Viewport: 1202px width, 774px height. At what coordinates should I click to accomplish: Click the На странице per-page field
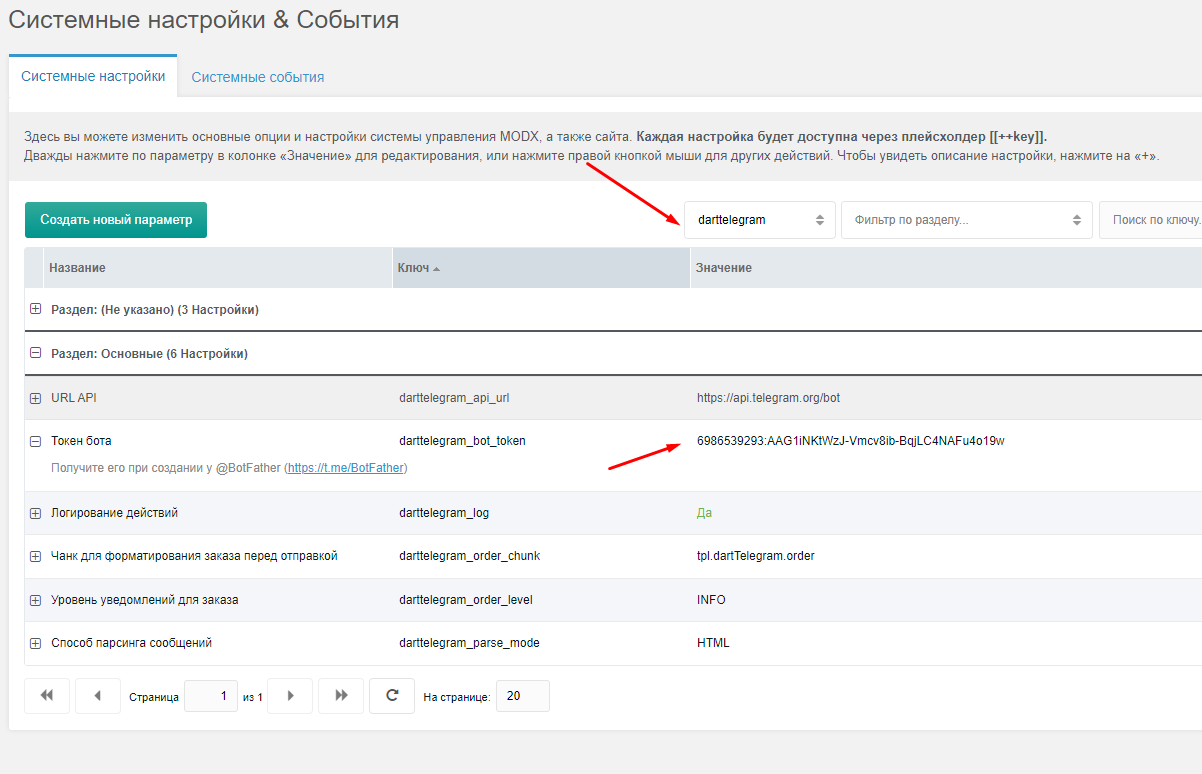[523, 696]
